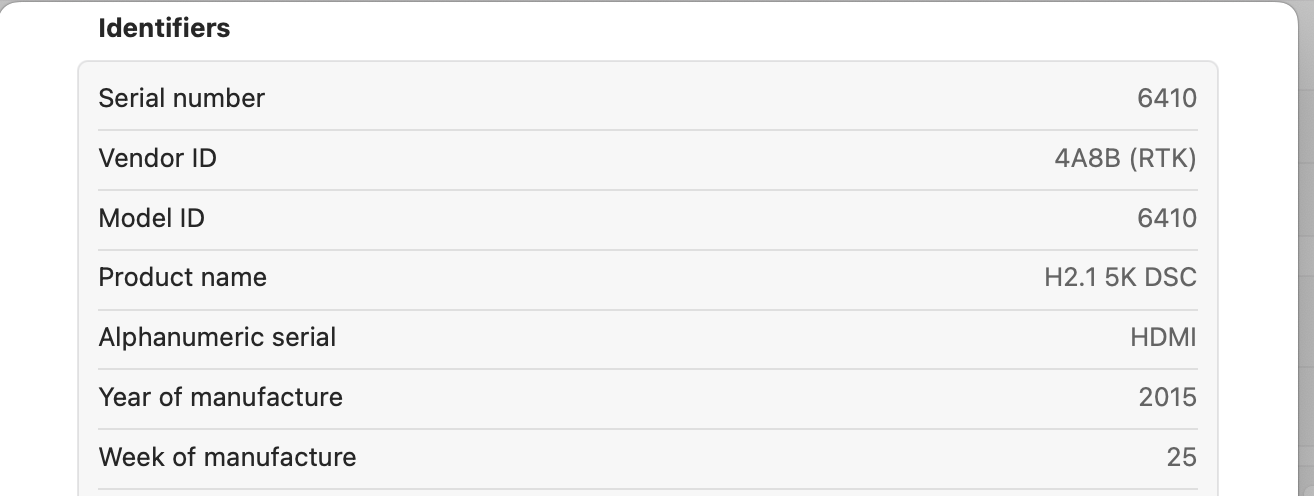Select the Serial number label
The height and width of the screenshot is (496, 1314).
[181, 99]
